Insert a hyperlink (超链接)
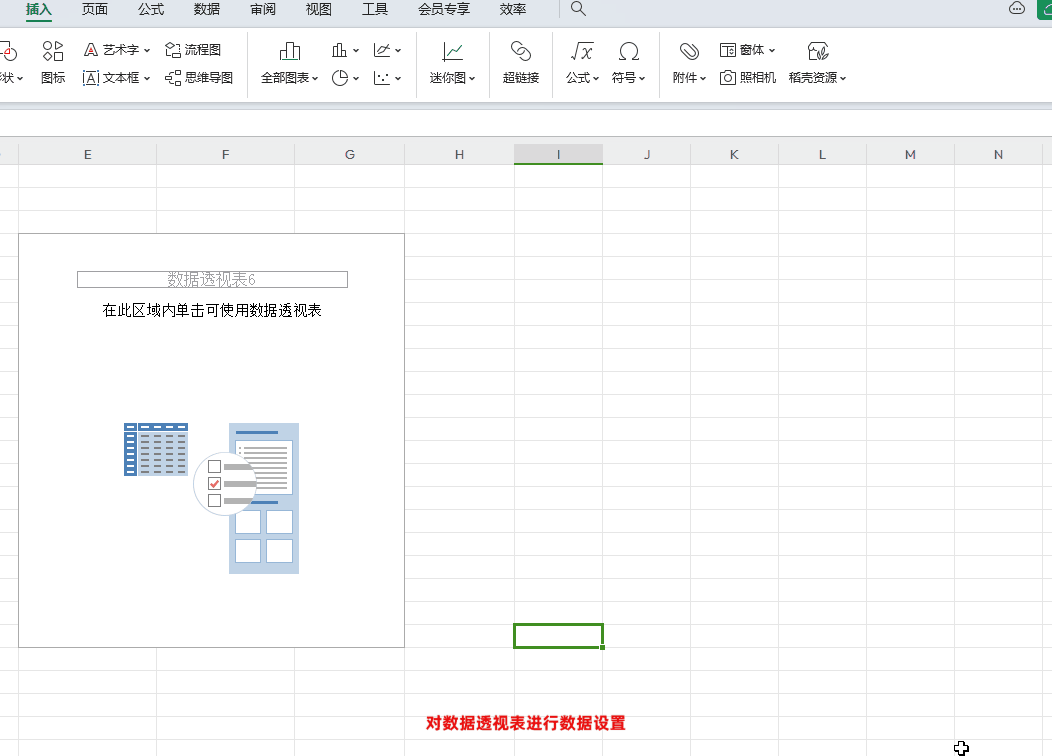The width and height of the screenshot is (1052, 756). [x=521, y=63]
